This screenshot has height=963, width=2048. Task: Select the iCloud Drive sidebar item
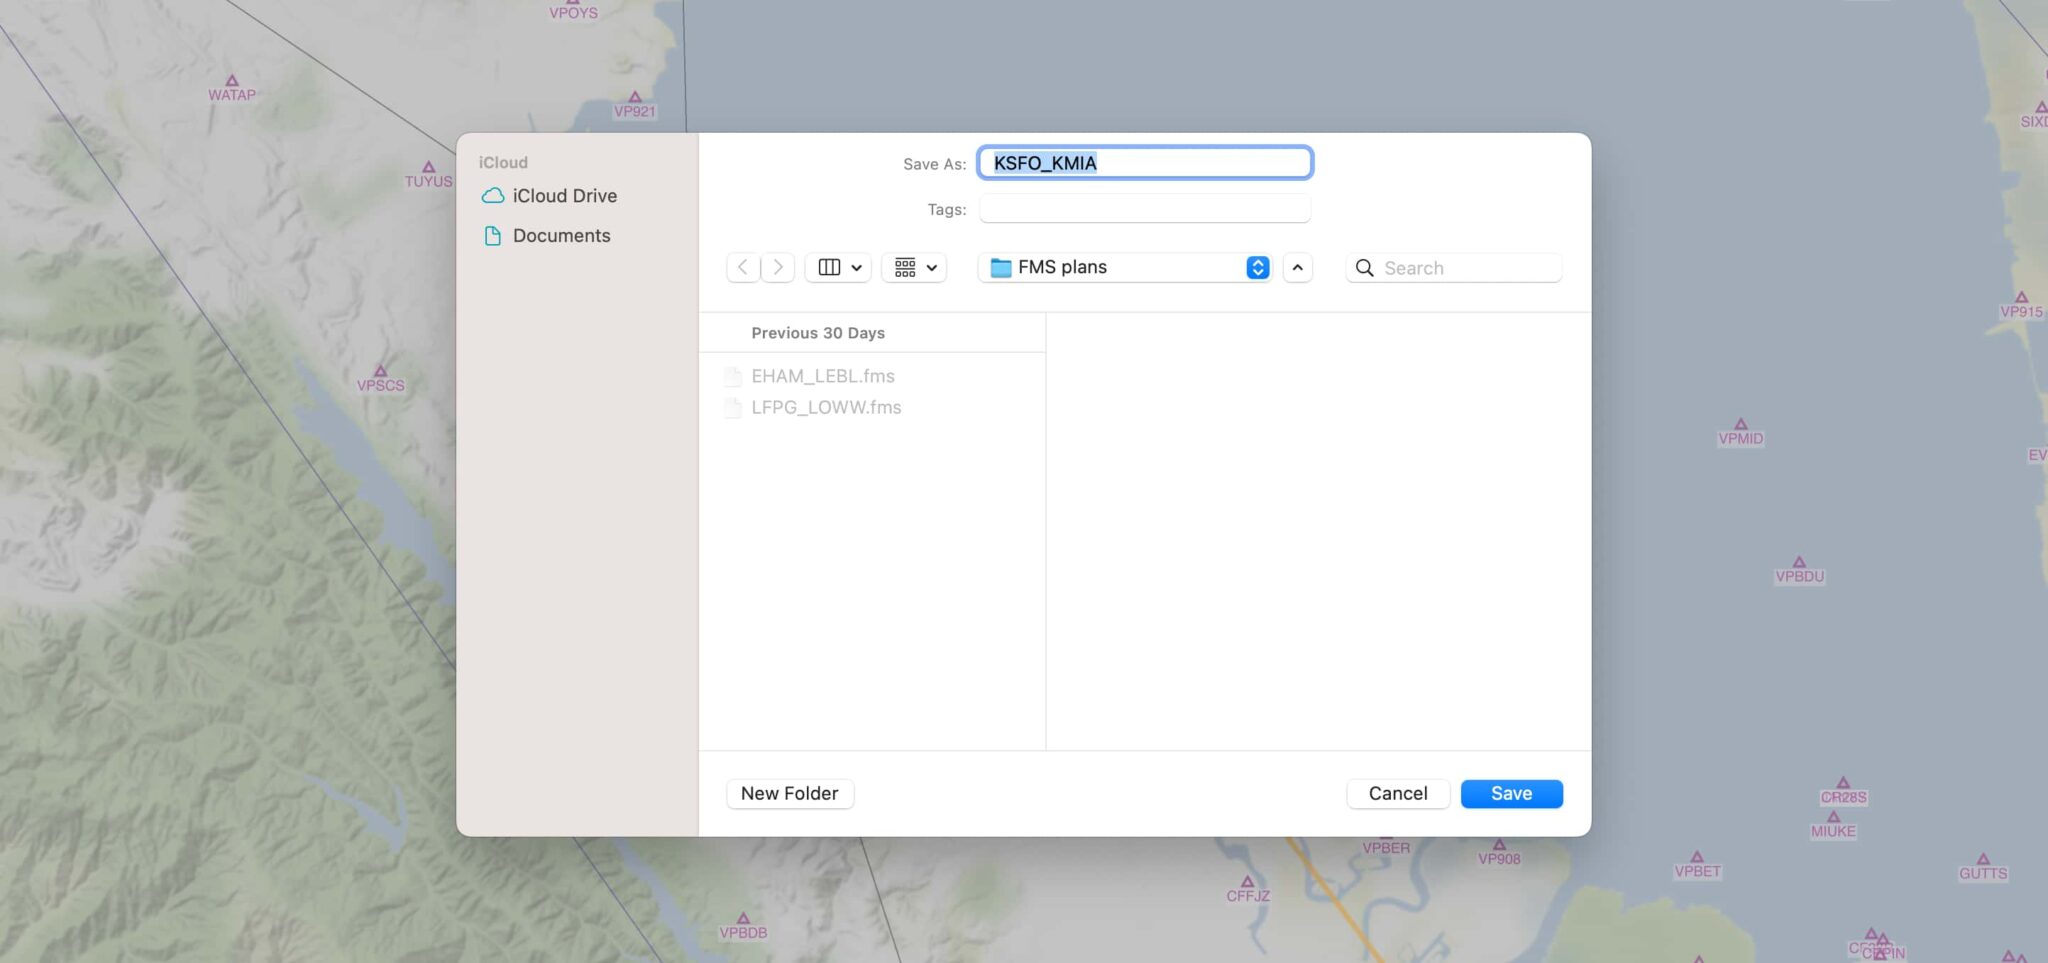point(564,195)
